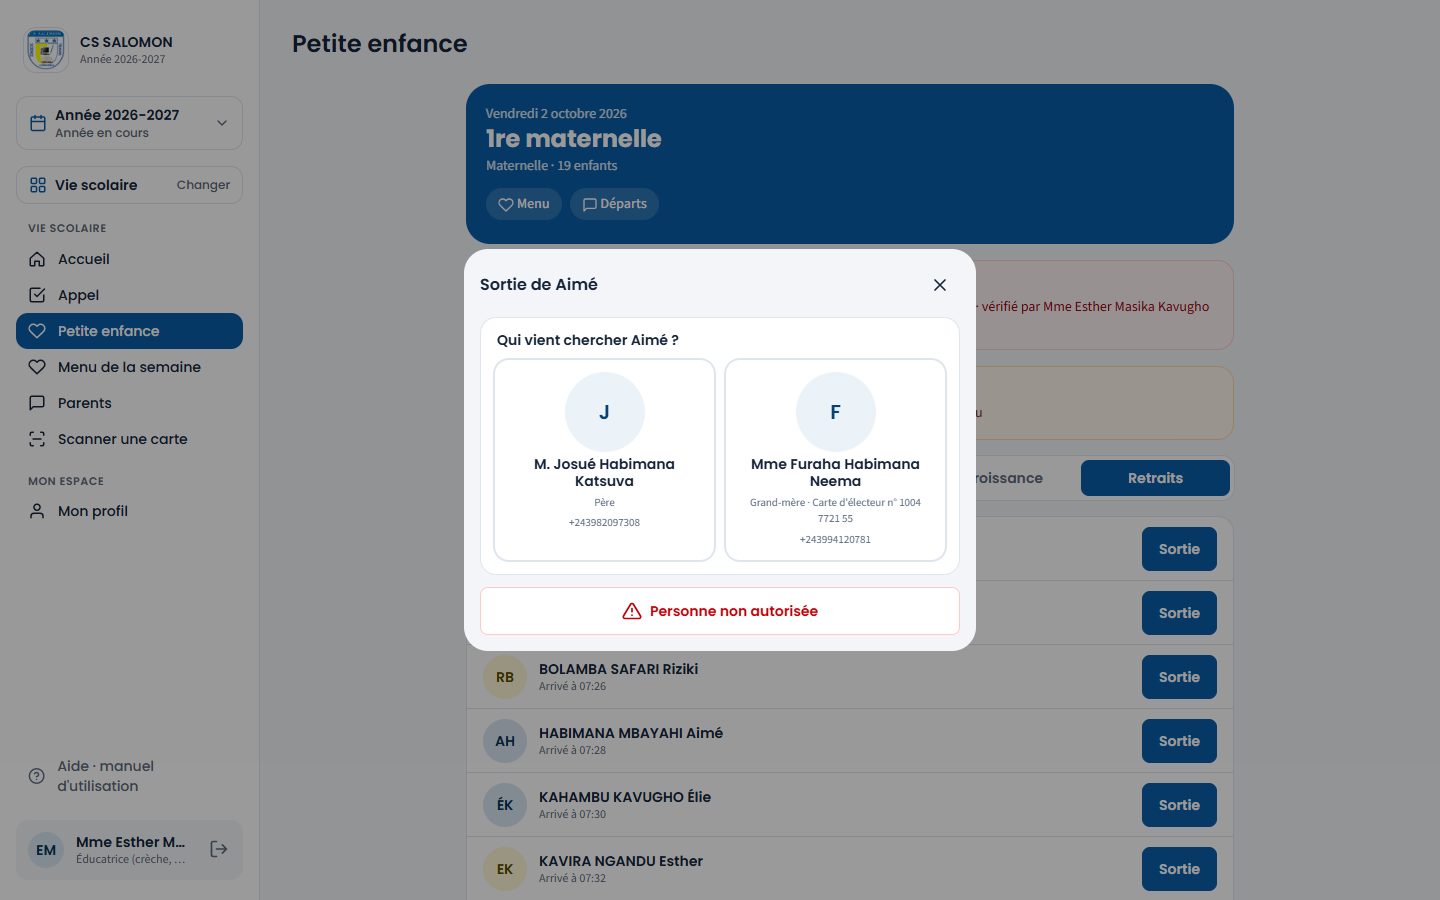This screenshot has height=900, width=1440.
Task: Click the warning triangle icon
Action: pyautogui.click(x=632, y=611)
